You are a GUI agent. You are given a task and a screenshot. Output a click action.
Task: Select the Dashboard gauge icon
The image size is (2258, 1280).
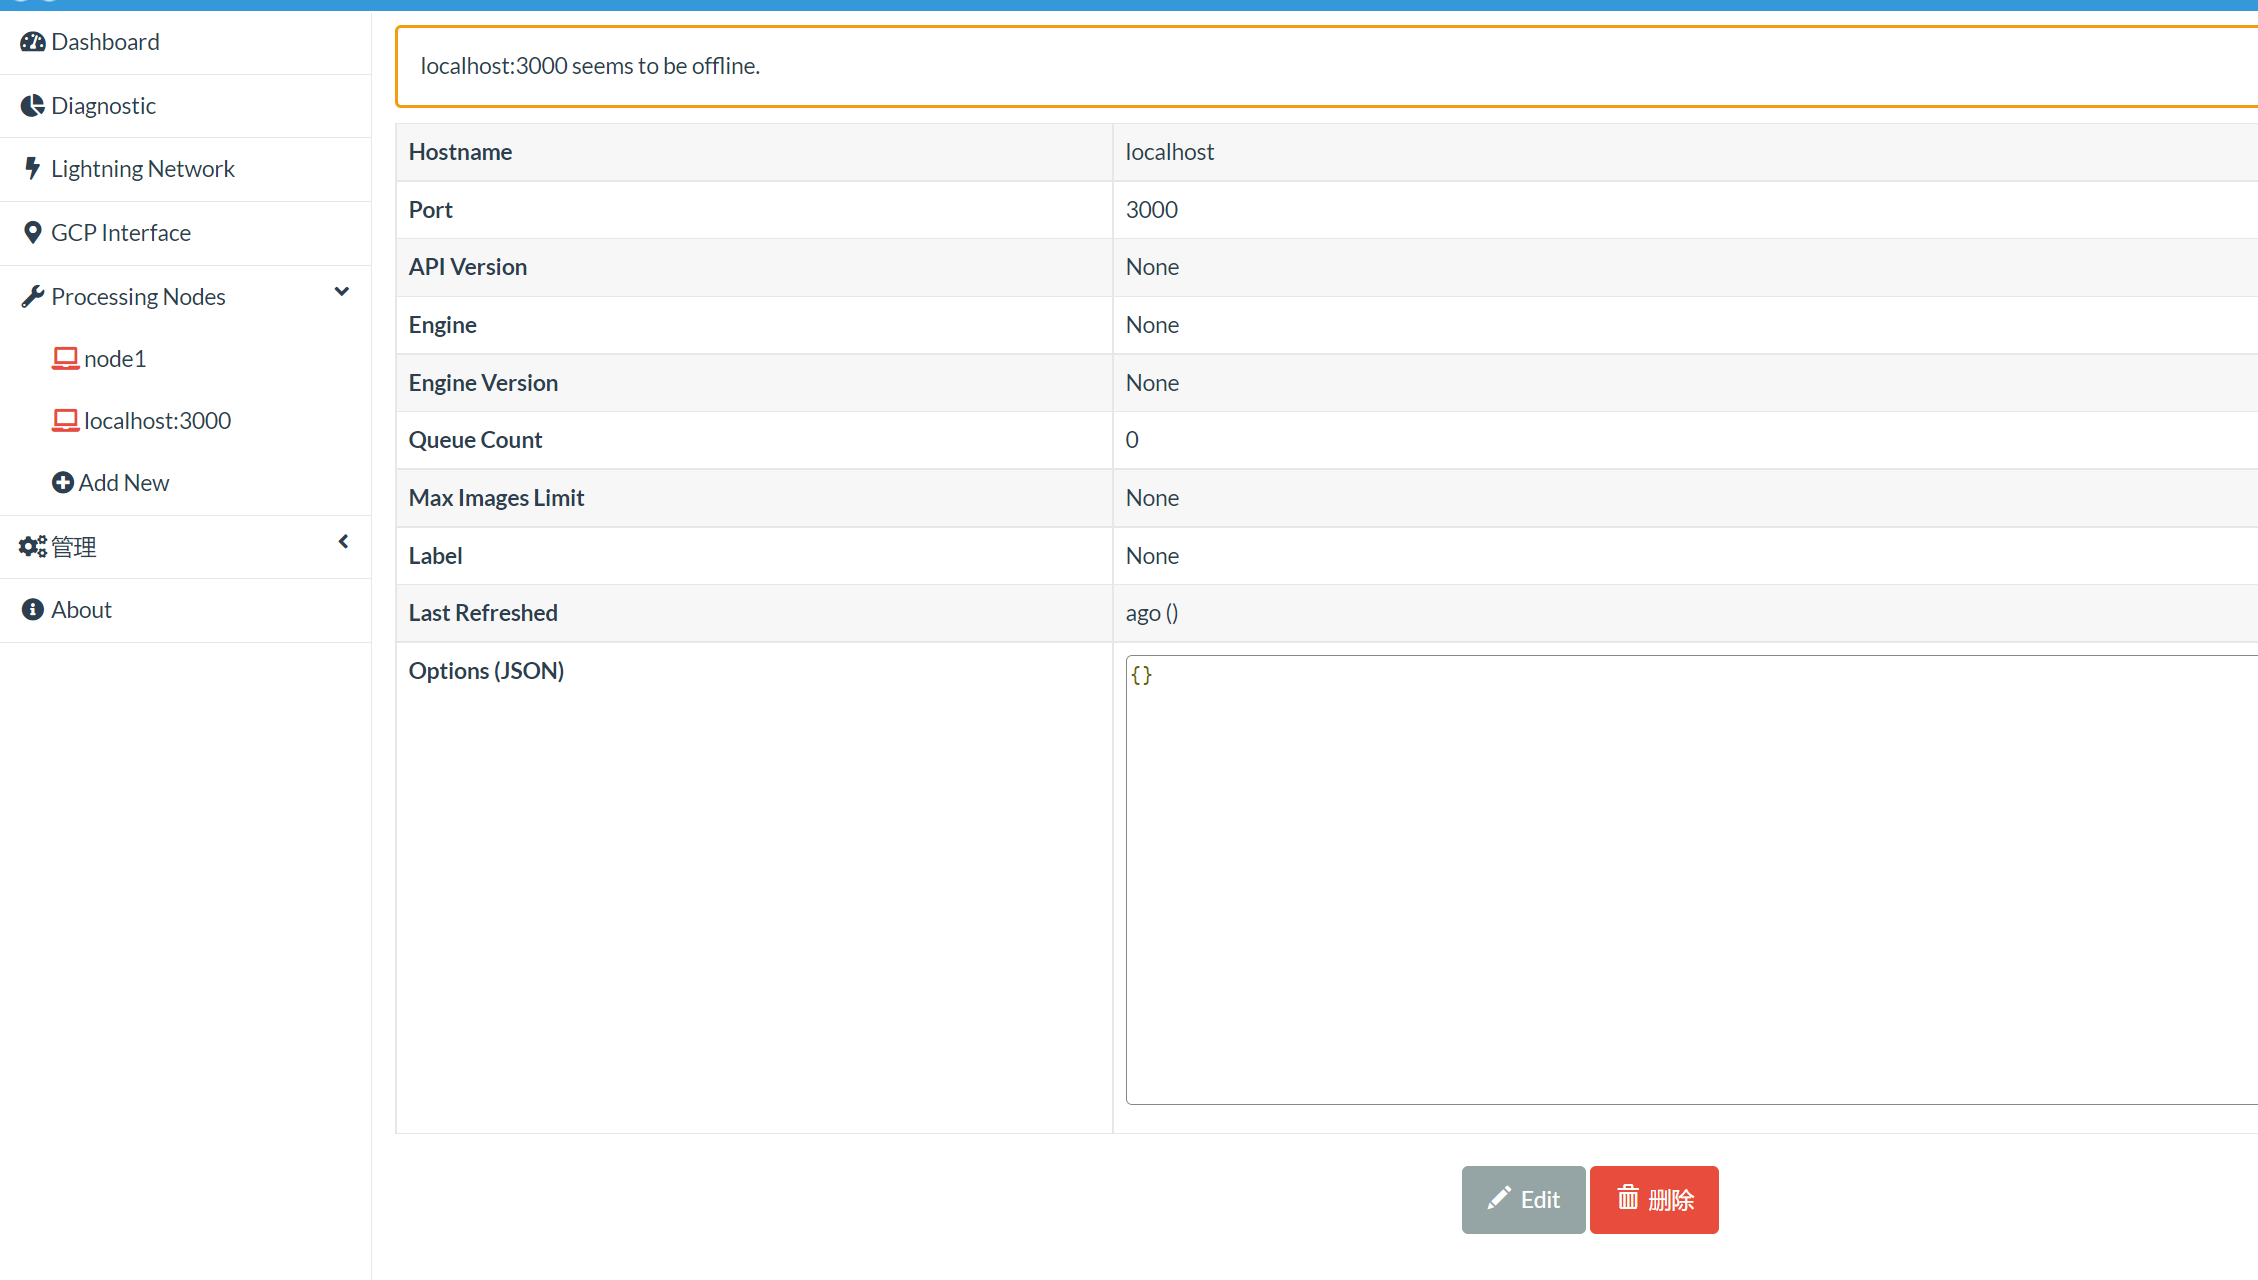tap(32, 41)
